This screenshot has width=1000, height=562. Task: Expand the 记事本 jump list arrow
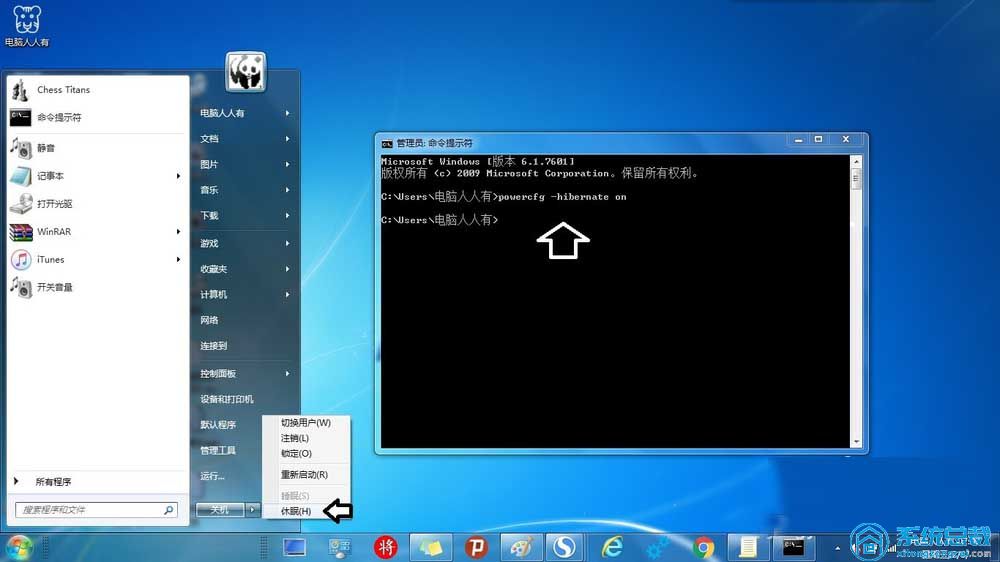pyautogui.click(x=178, y=176)
